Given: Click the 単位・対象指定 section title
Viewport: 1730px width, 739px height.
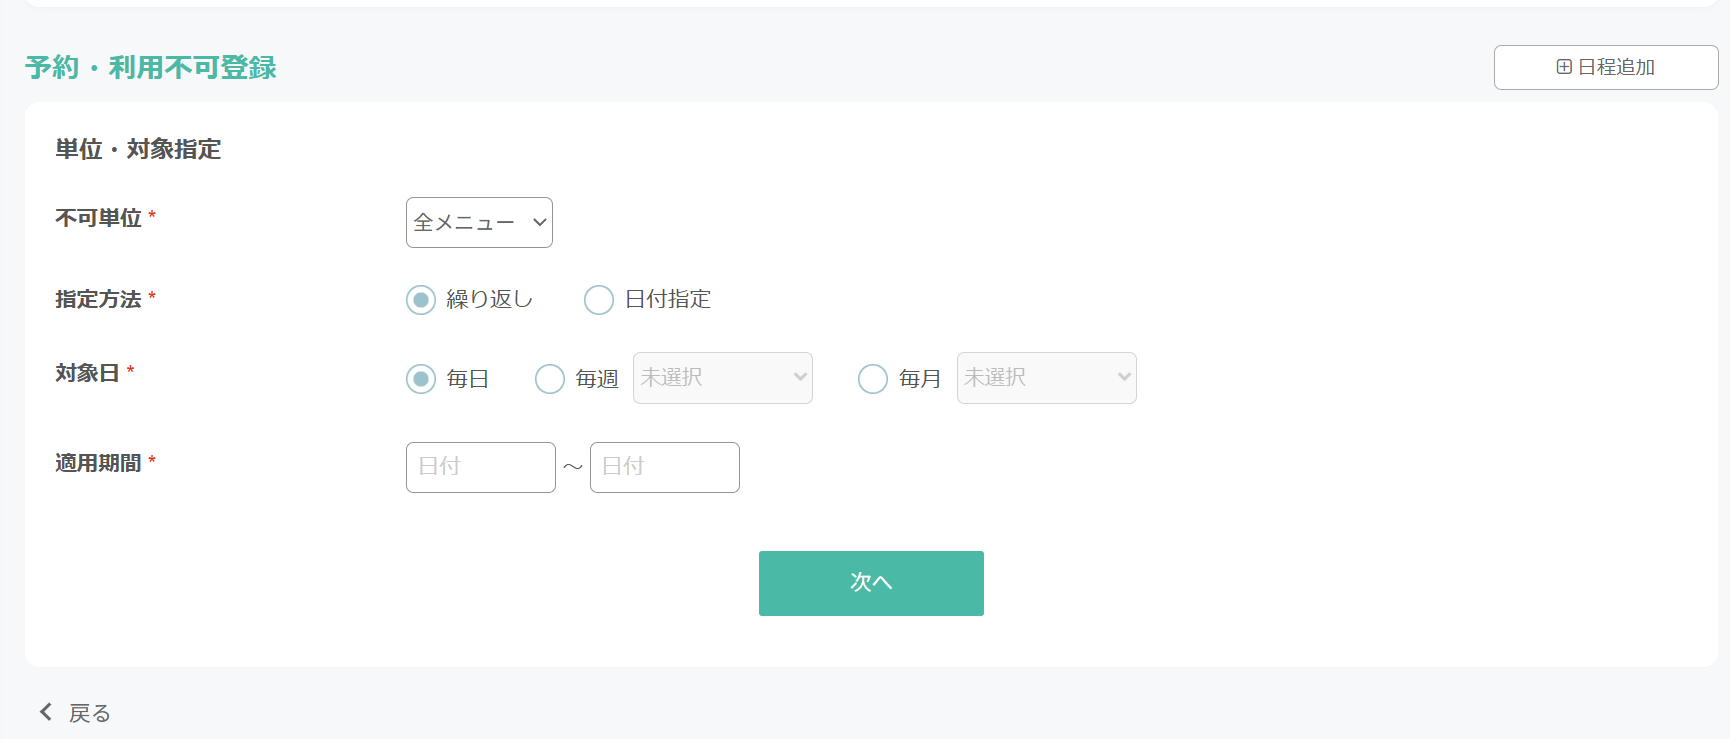Looking at the screenshot, I should tap(138, 149).
